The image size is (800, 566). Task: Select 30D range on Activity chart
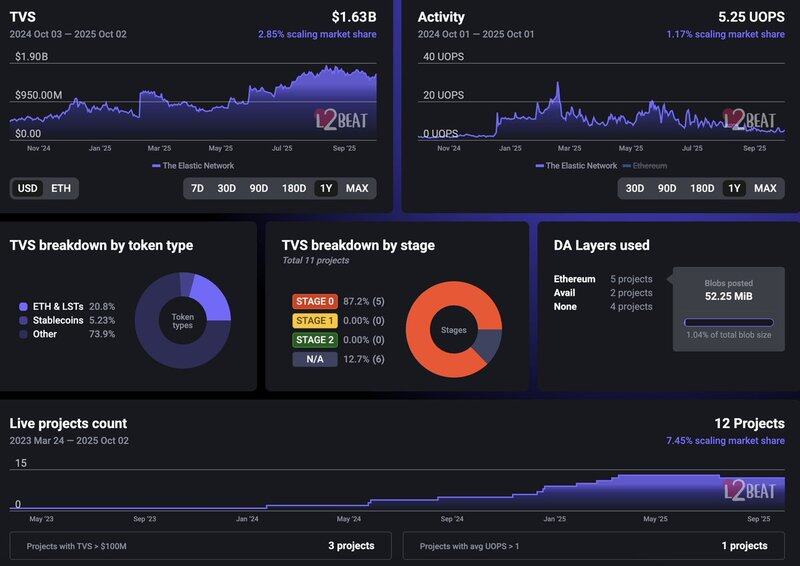tap(635, 188)
